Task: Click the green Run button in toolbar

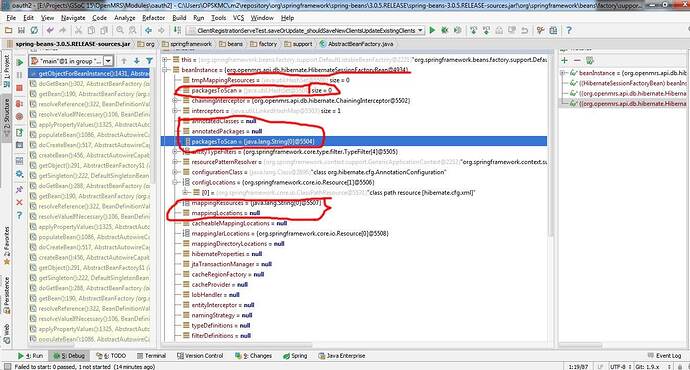Action: pyautogui.click(x=432, y=30)
